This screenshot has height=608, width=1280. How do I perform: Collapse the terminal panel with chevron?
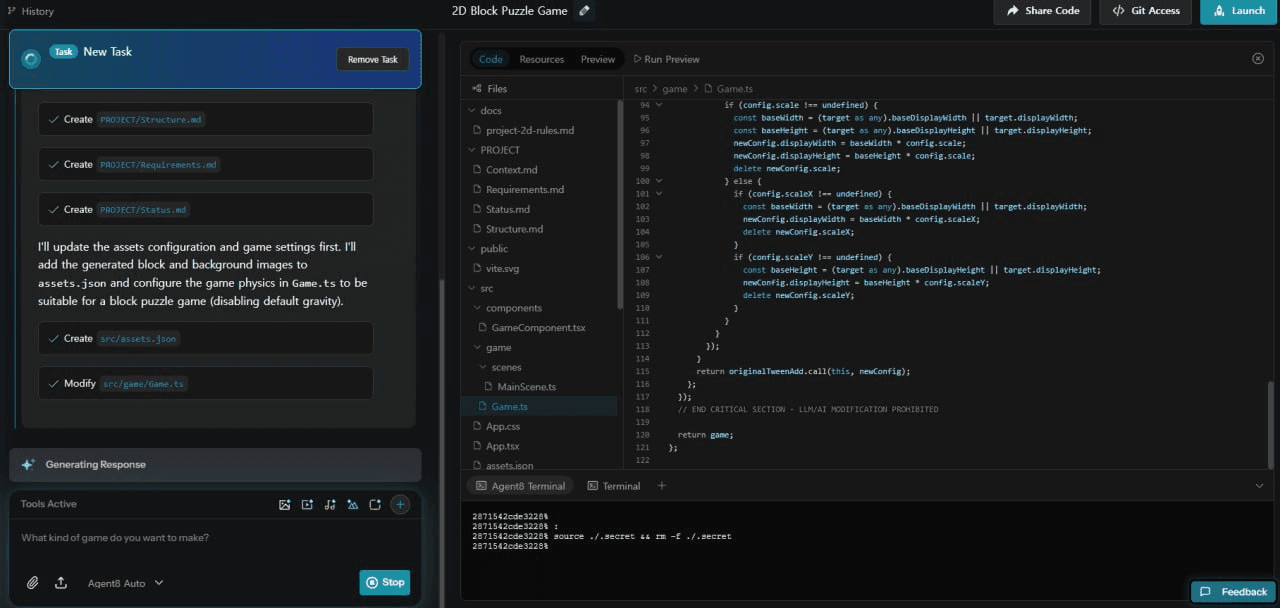click(1259, 486)
